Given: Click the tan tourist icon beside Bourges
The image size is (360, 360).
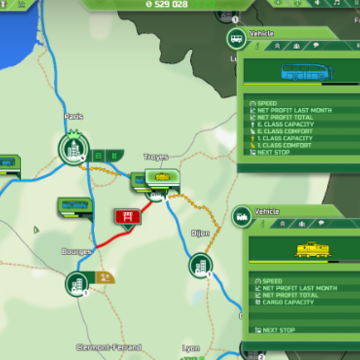Looking at the screenshot, I should pos(105,277).
